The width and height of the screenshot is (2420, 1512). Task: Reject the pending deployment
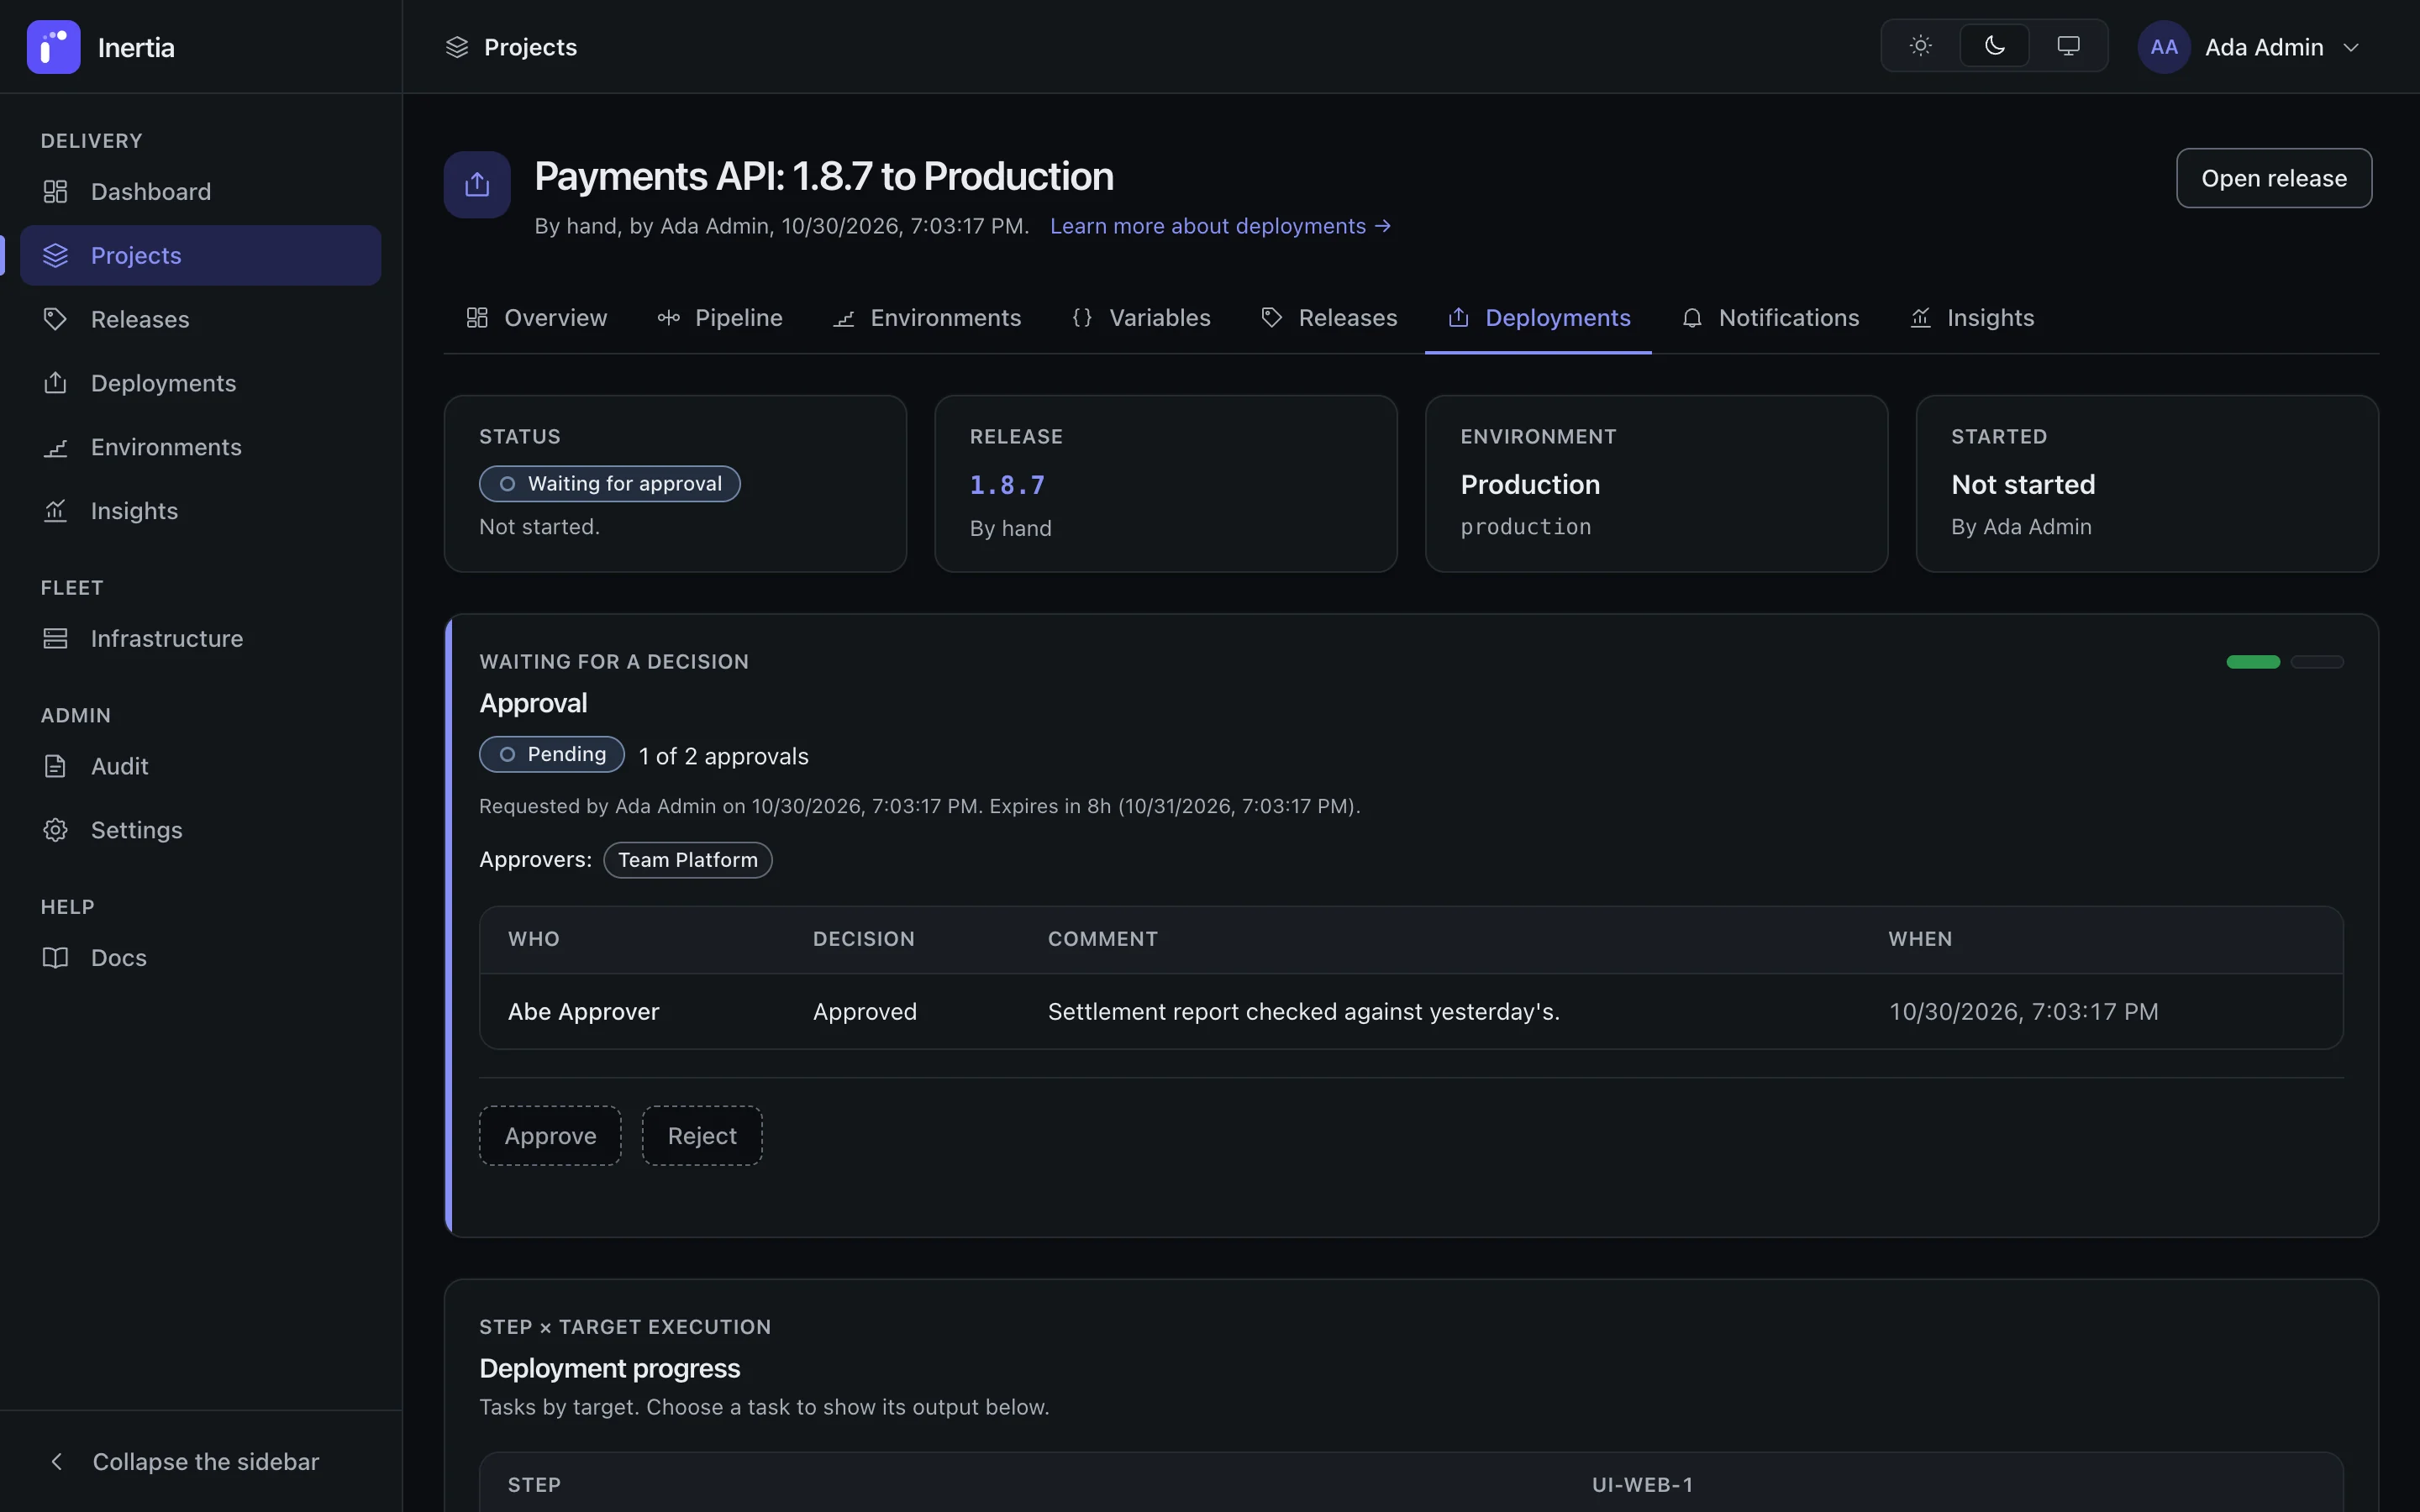702,1136
